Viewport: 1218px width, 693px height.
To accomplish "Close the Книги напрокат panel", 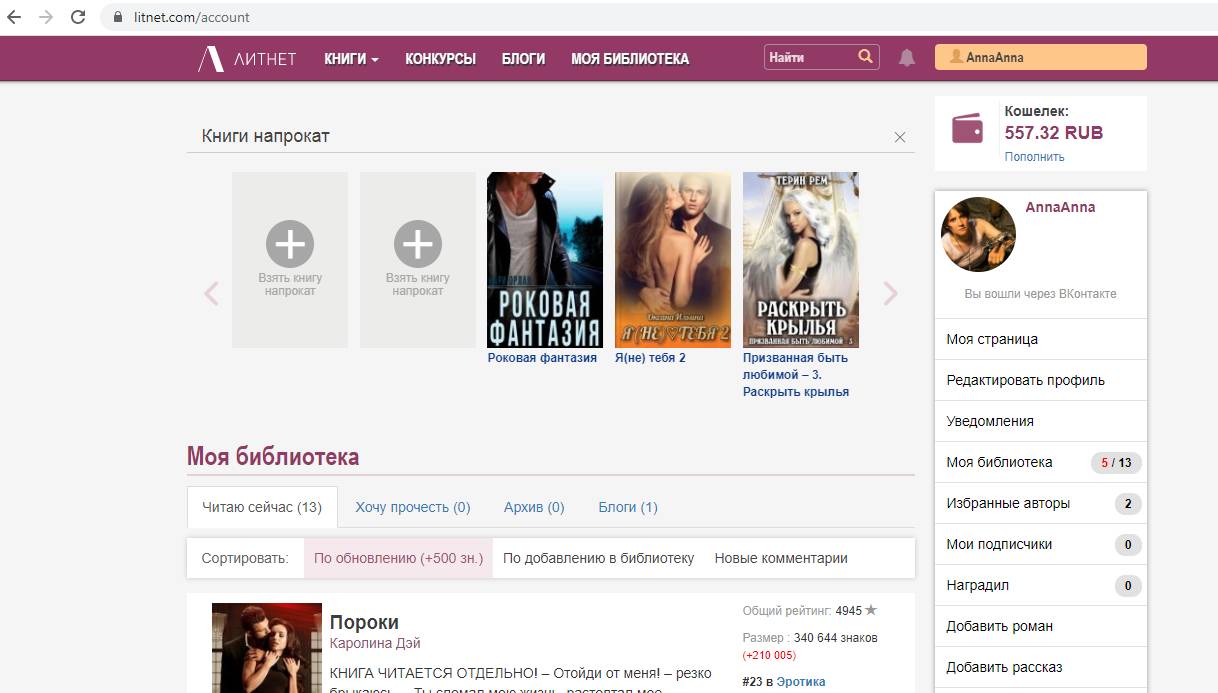I will point(900,137).
